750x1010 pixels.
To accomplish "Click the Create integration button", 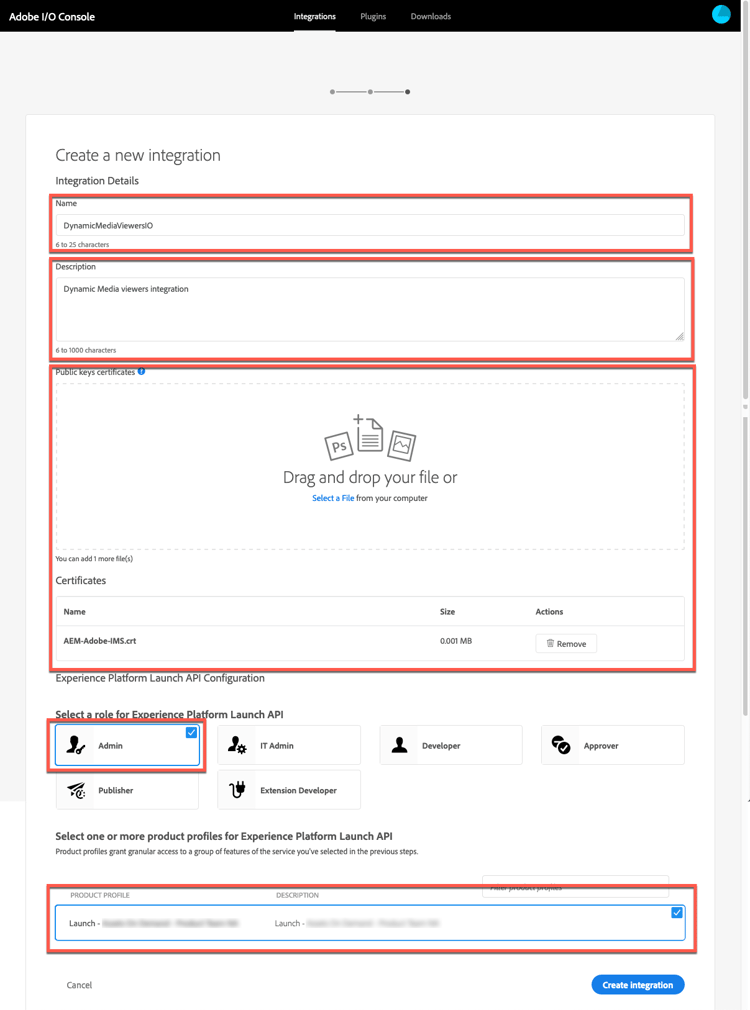I will 638,985.
